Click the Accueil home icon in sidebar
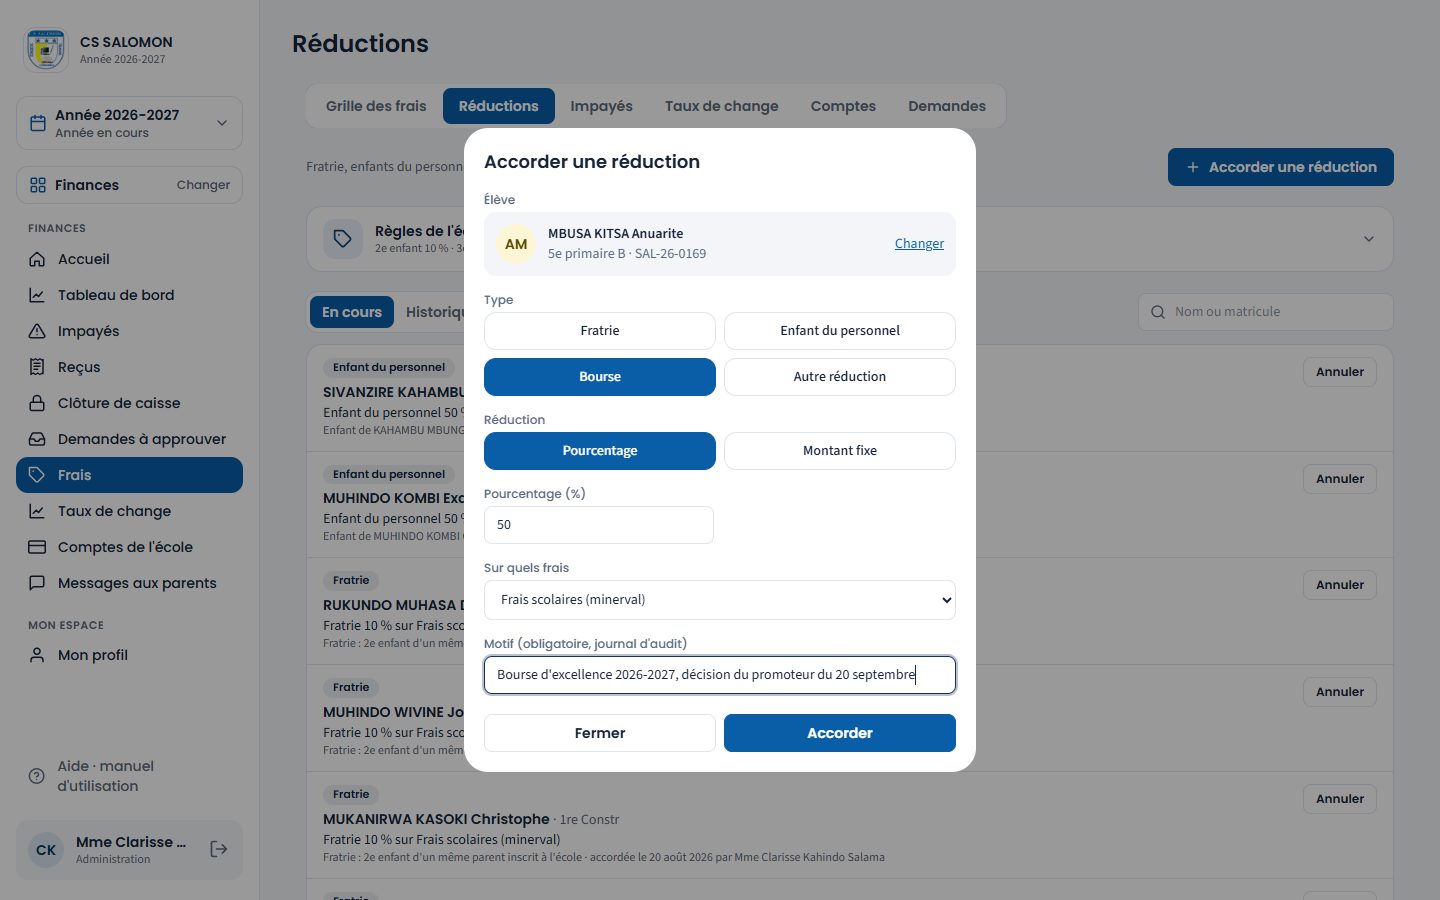The image size is (1440, 900). pos(37,259)
